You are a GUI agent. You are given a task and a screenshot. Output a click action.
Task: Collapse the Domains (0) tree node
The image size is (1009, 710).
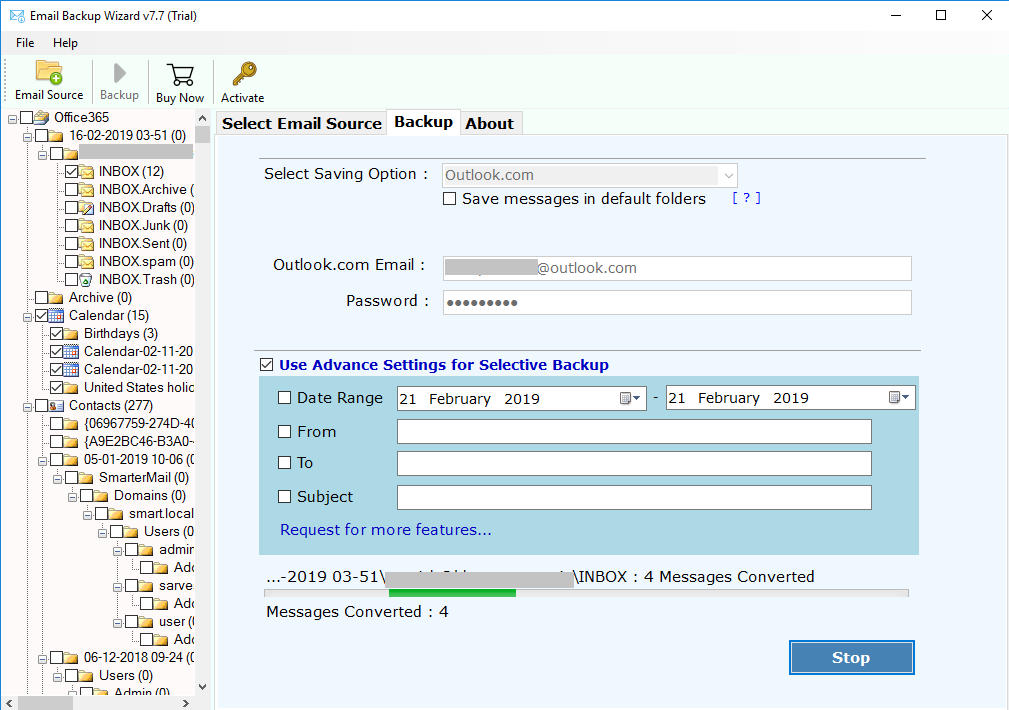coord(72,497)
